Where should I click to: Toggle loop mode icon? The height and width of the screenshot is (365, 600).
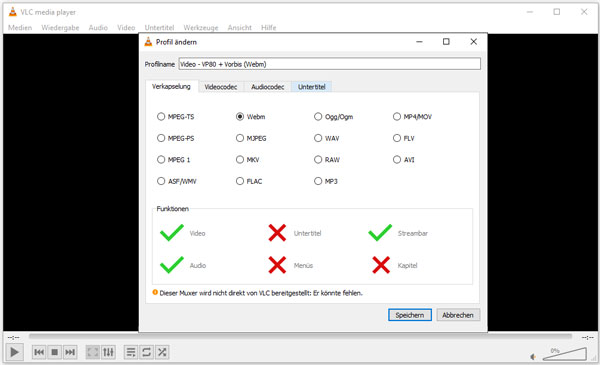[147, 352]
